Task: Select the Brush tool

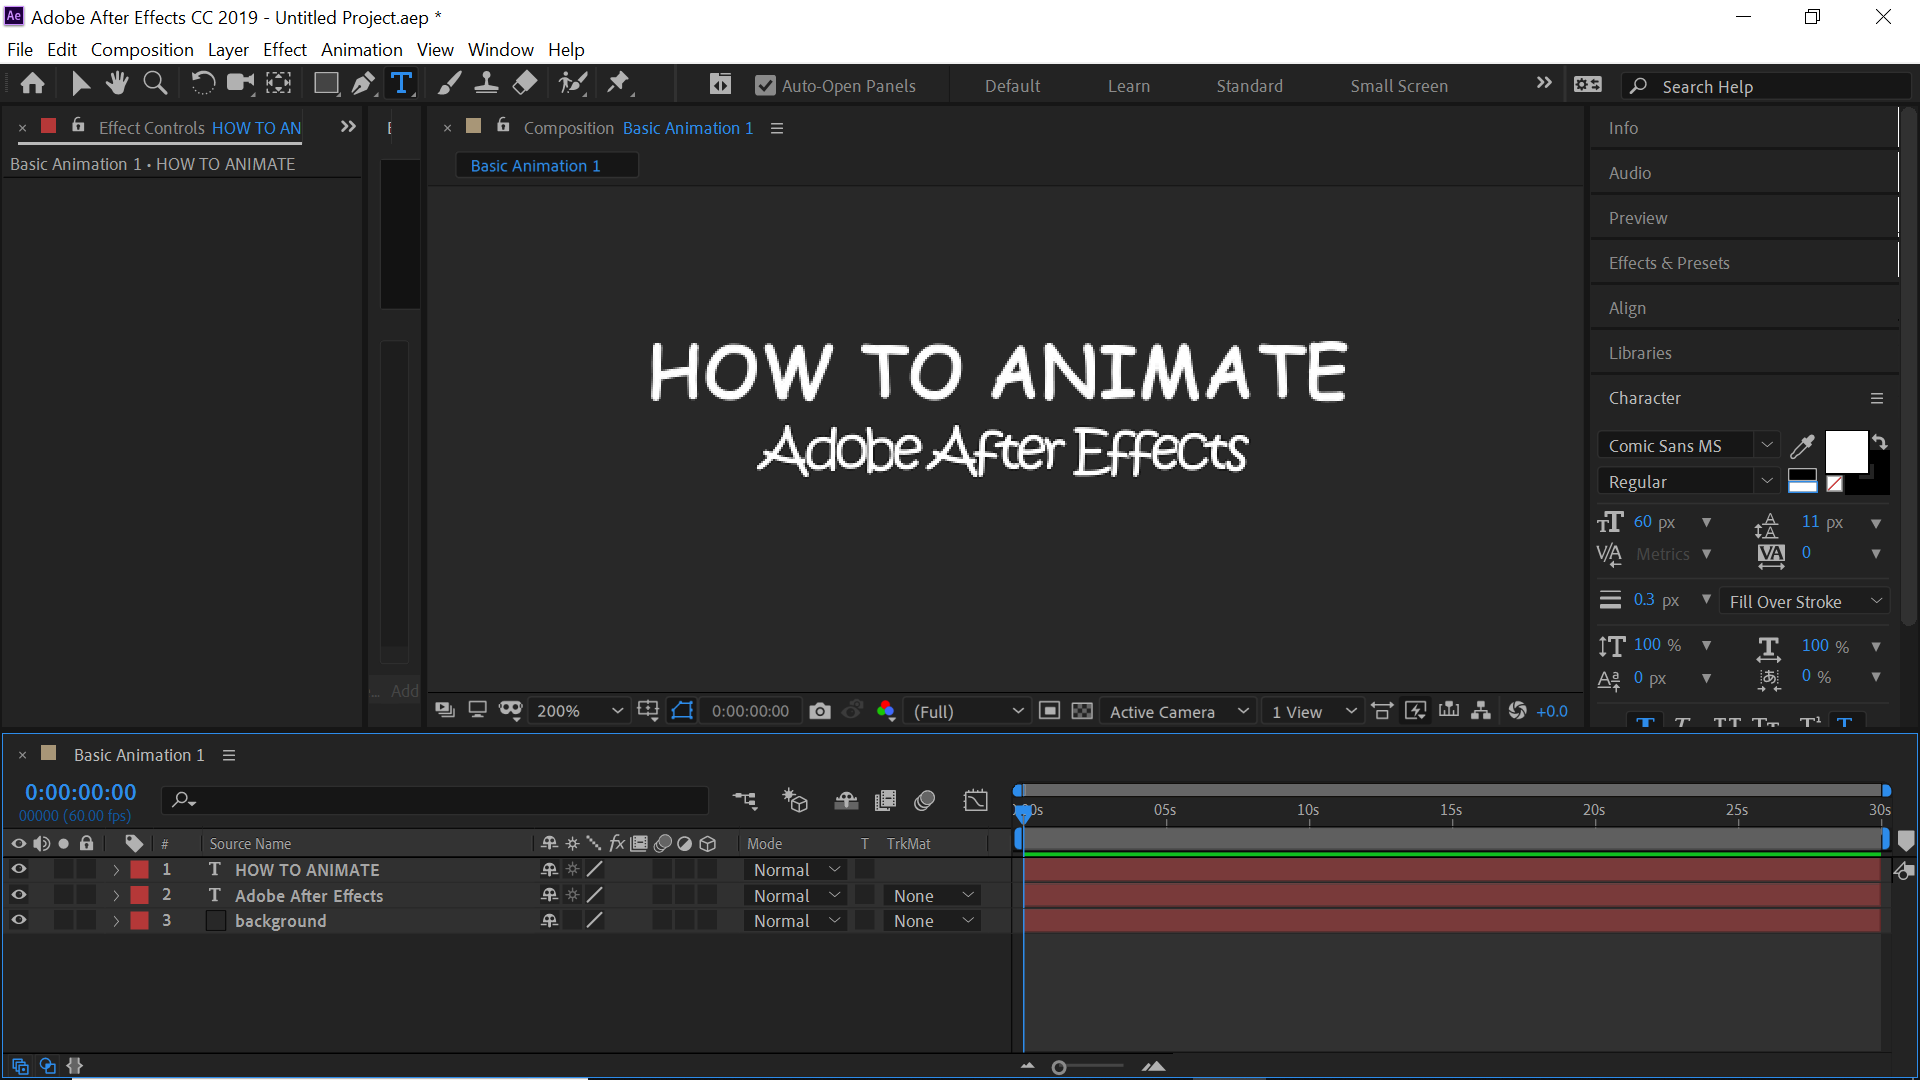Action: point(449,84)
